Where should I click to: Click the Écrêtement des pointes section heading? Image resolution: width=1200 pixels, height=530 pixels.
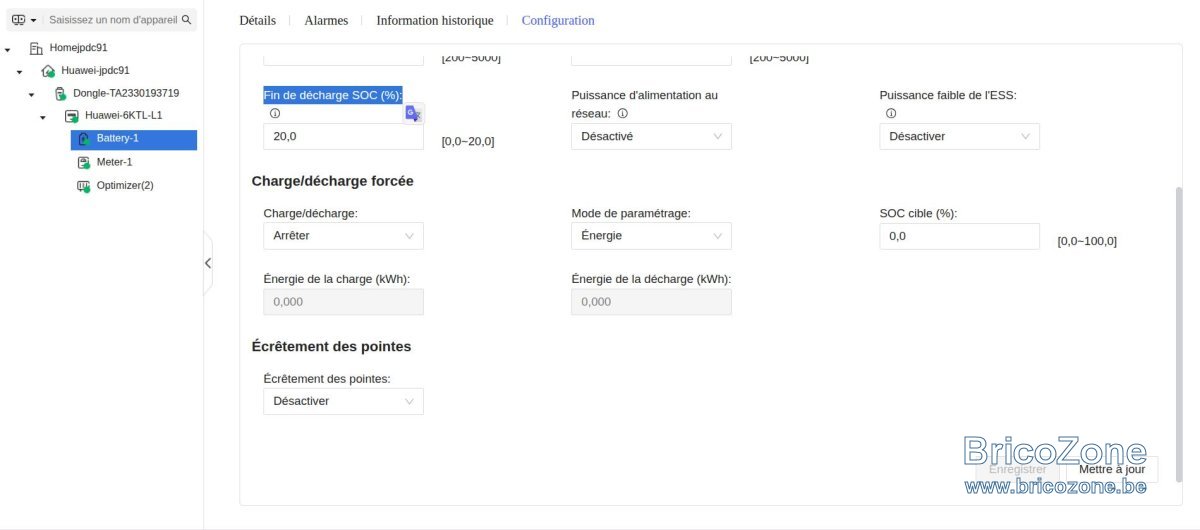331,346
